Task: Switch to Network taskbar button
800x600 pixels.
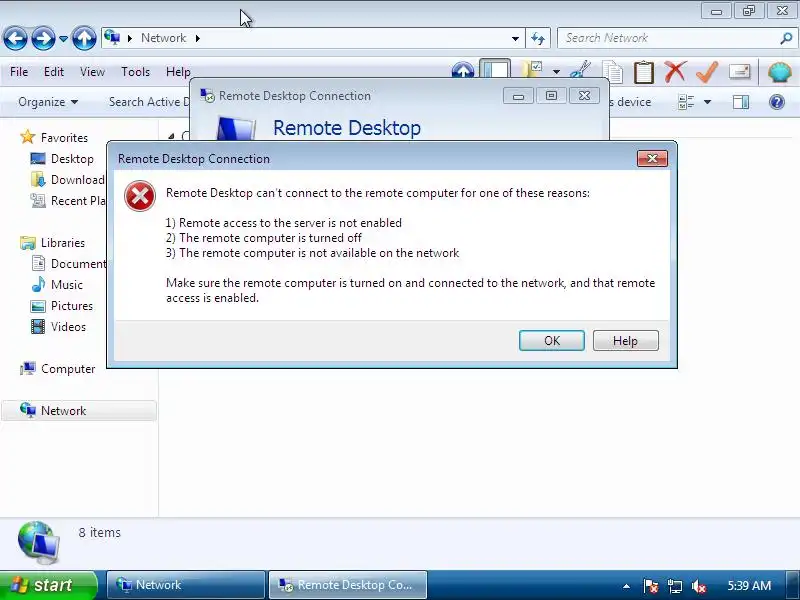Action: (186, 585)
